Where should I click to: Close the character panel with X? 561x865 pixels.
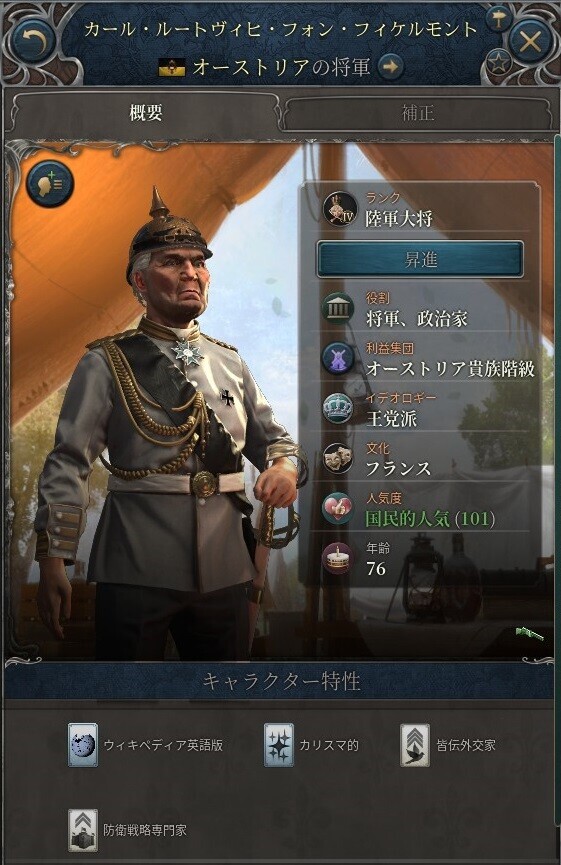[x=530, y=41]
